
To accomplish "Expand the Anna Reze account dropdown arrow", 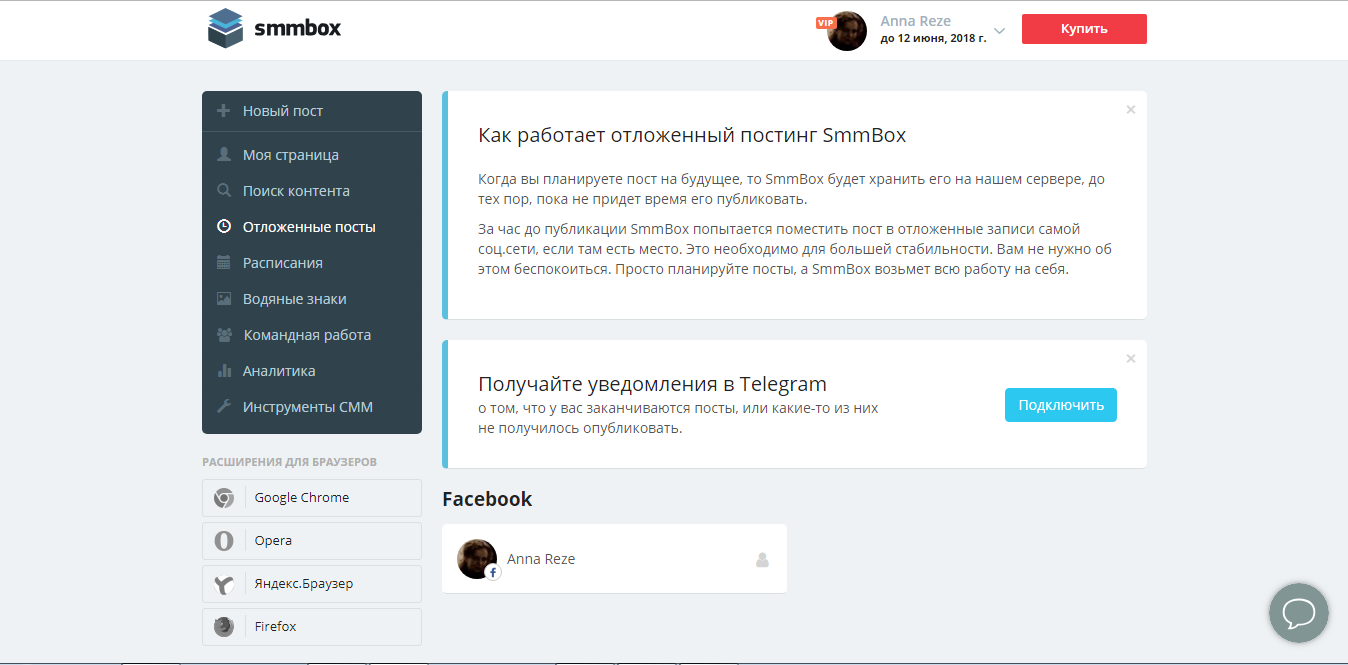I will pos(999,30).
